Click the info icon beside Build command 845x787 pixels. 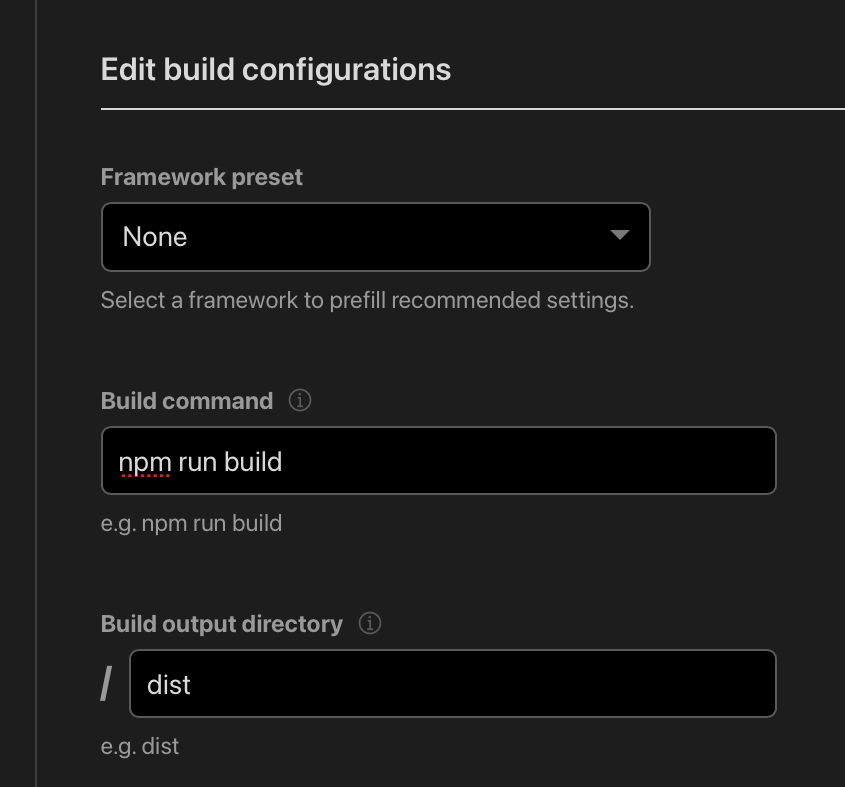click(300, 401)
